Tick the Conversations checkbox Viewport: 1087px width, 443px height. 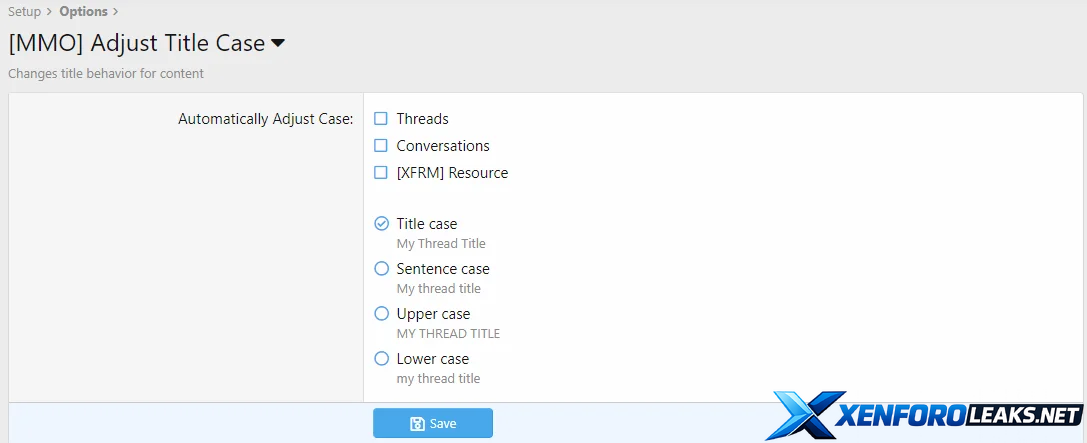(381, 146)
